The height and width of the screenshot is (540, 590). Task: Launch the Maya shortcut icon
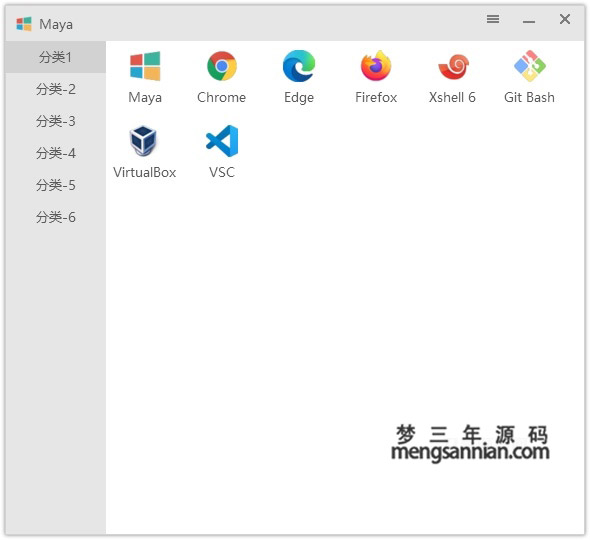145,66
